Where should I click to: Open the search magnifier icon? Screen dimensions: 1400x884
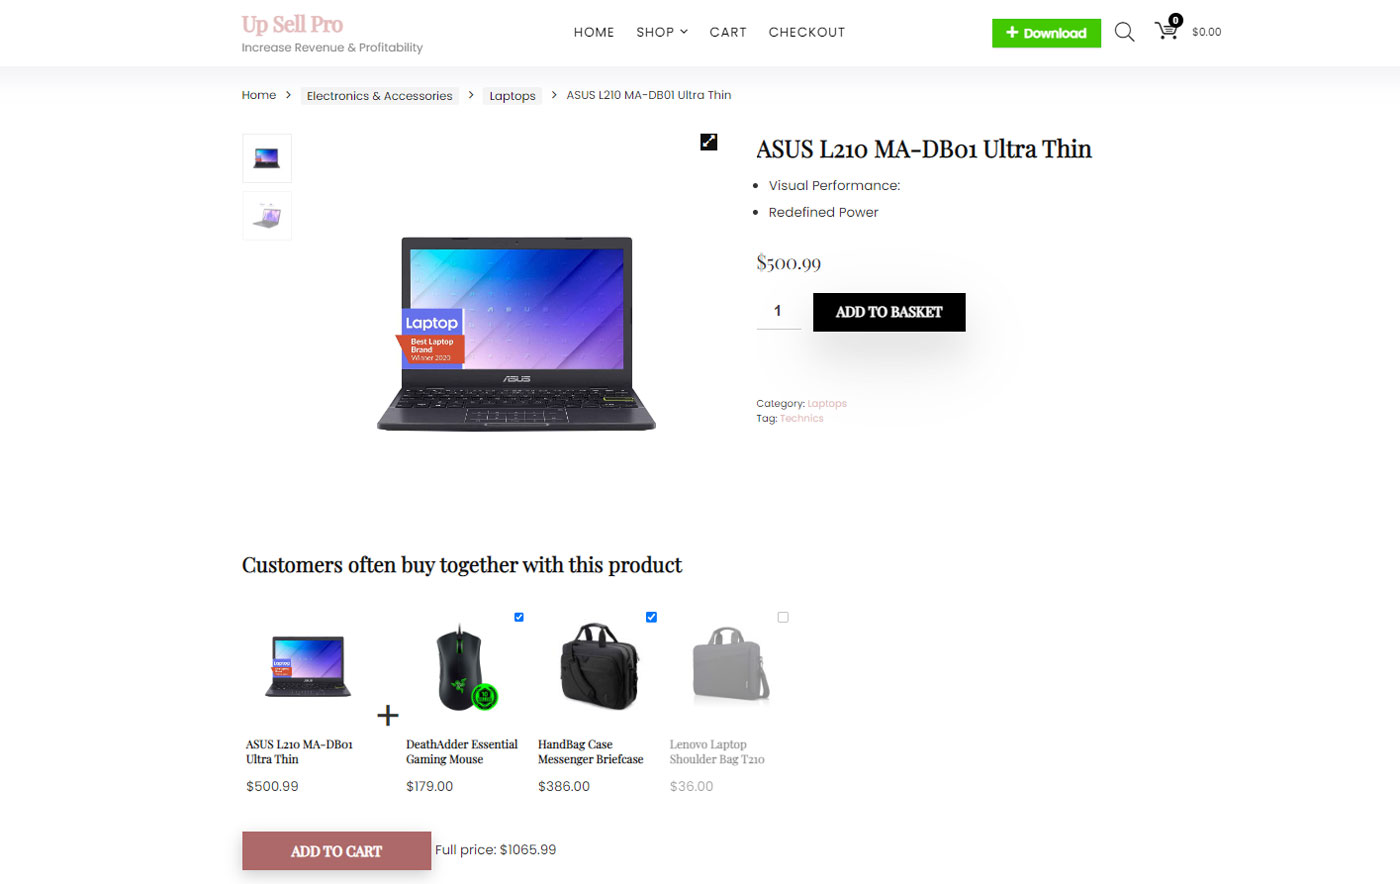coord(1124,32)
